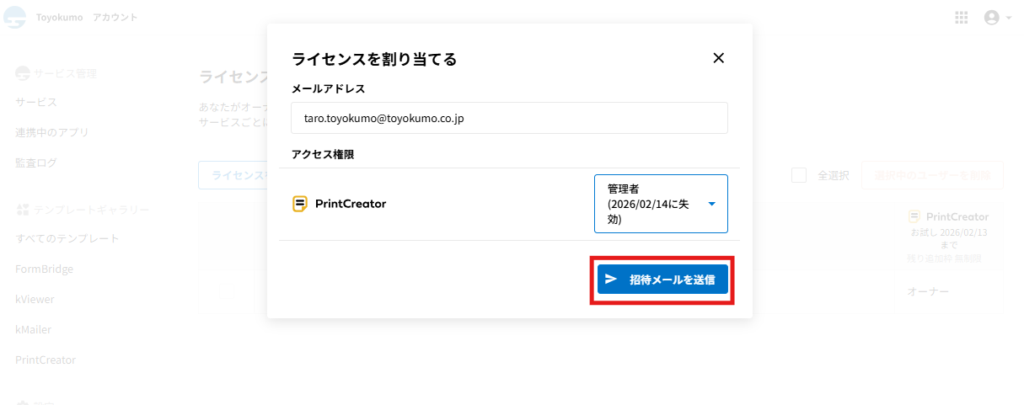Open the 管理者 access permission dropdown
Image resolution: width=1024 pixels, height=405 pixels.
(660, 204)
